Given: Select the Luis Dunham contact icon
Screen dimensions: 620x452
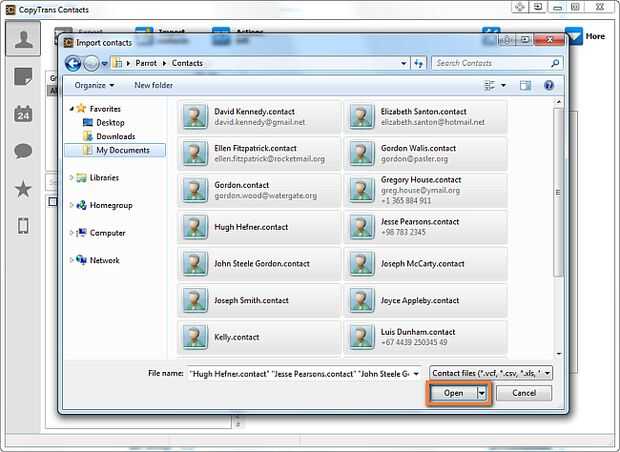Looking at the screenshot, I should pyautogui.click(x=361, y=337).
